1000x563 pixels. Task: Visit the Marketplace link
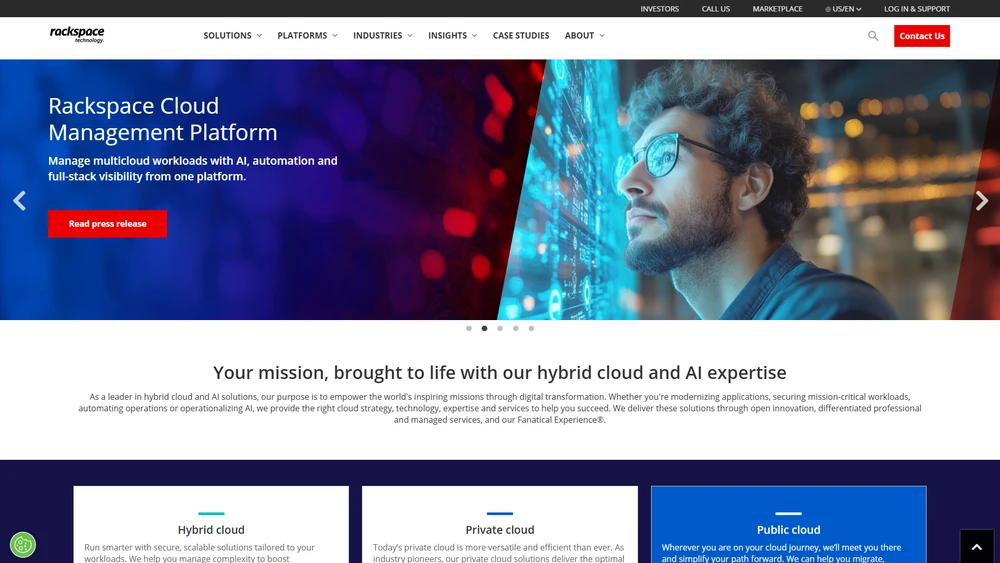(x=777, y=9)
